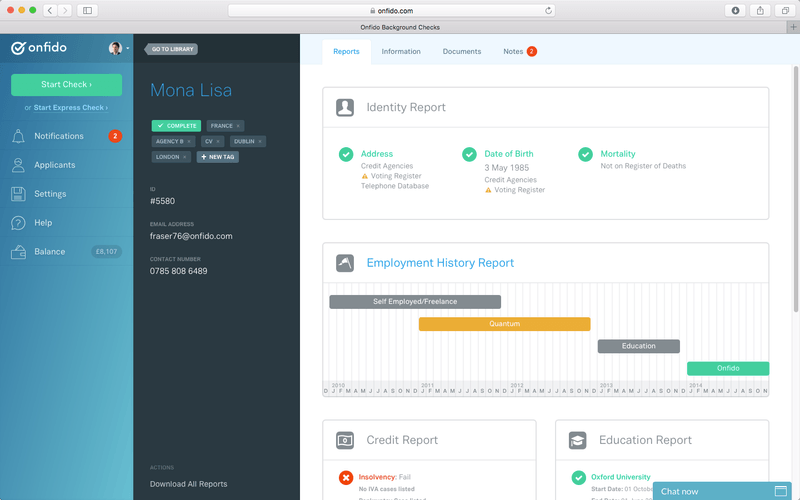Click the Notes count badge
This screenshot has height=500, width=800.
[532, 52]
